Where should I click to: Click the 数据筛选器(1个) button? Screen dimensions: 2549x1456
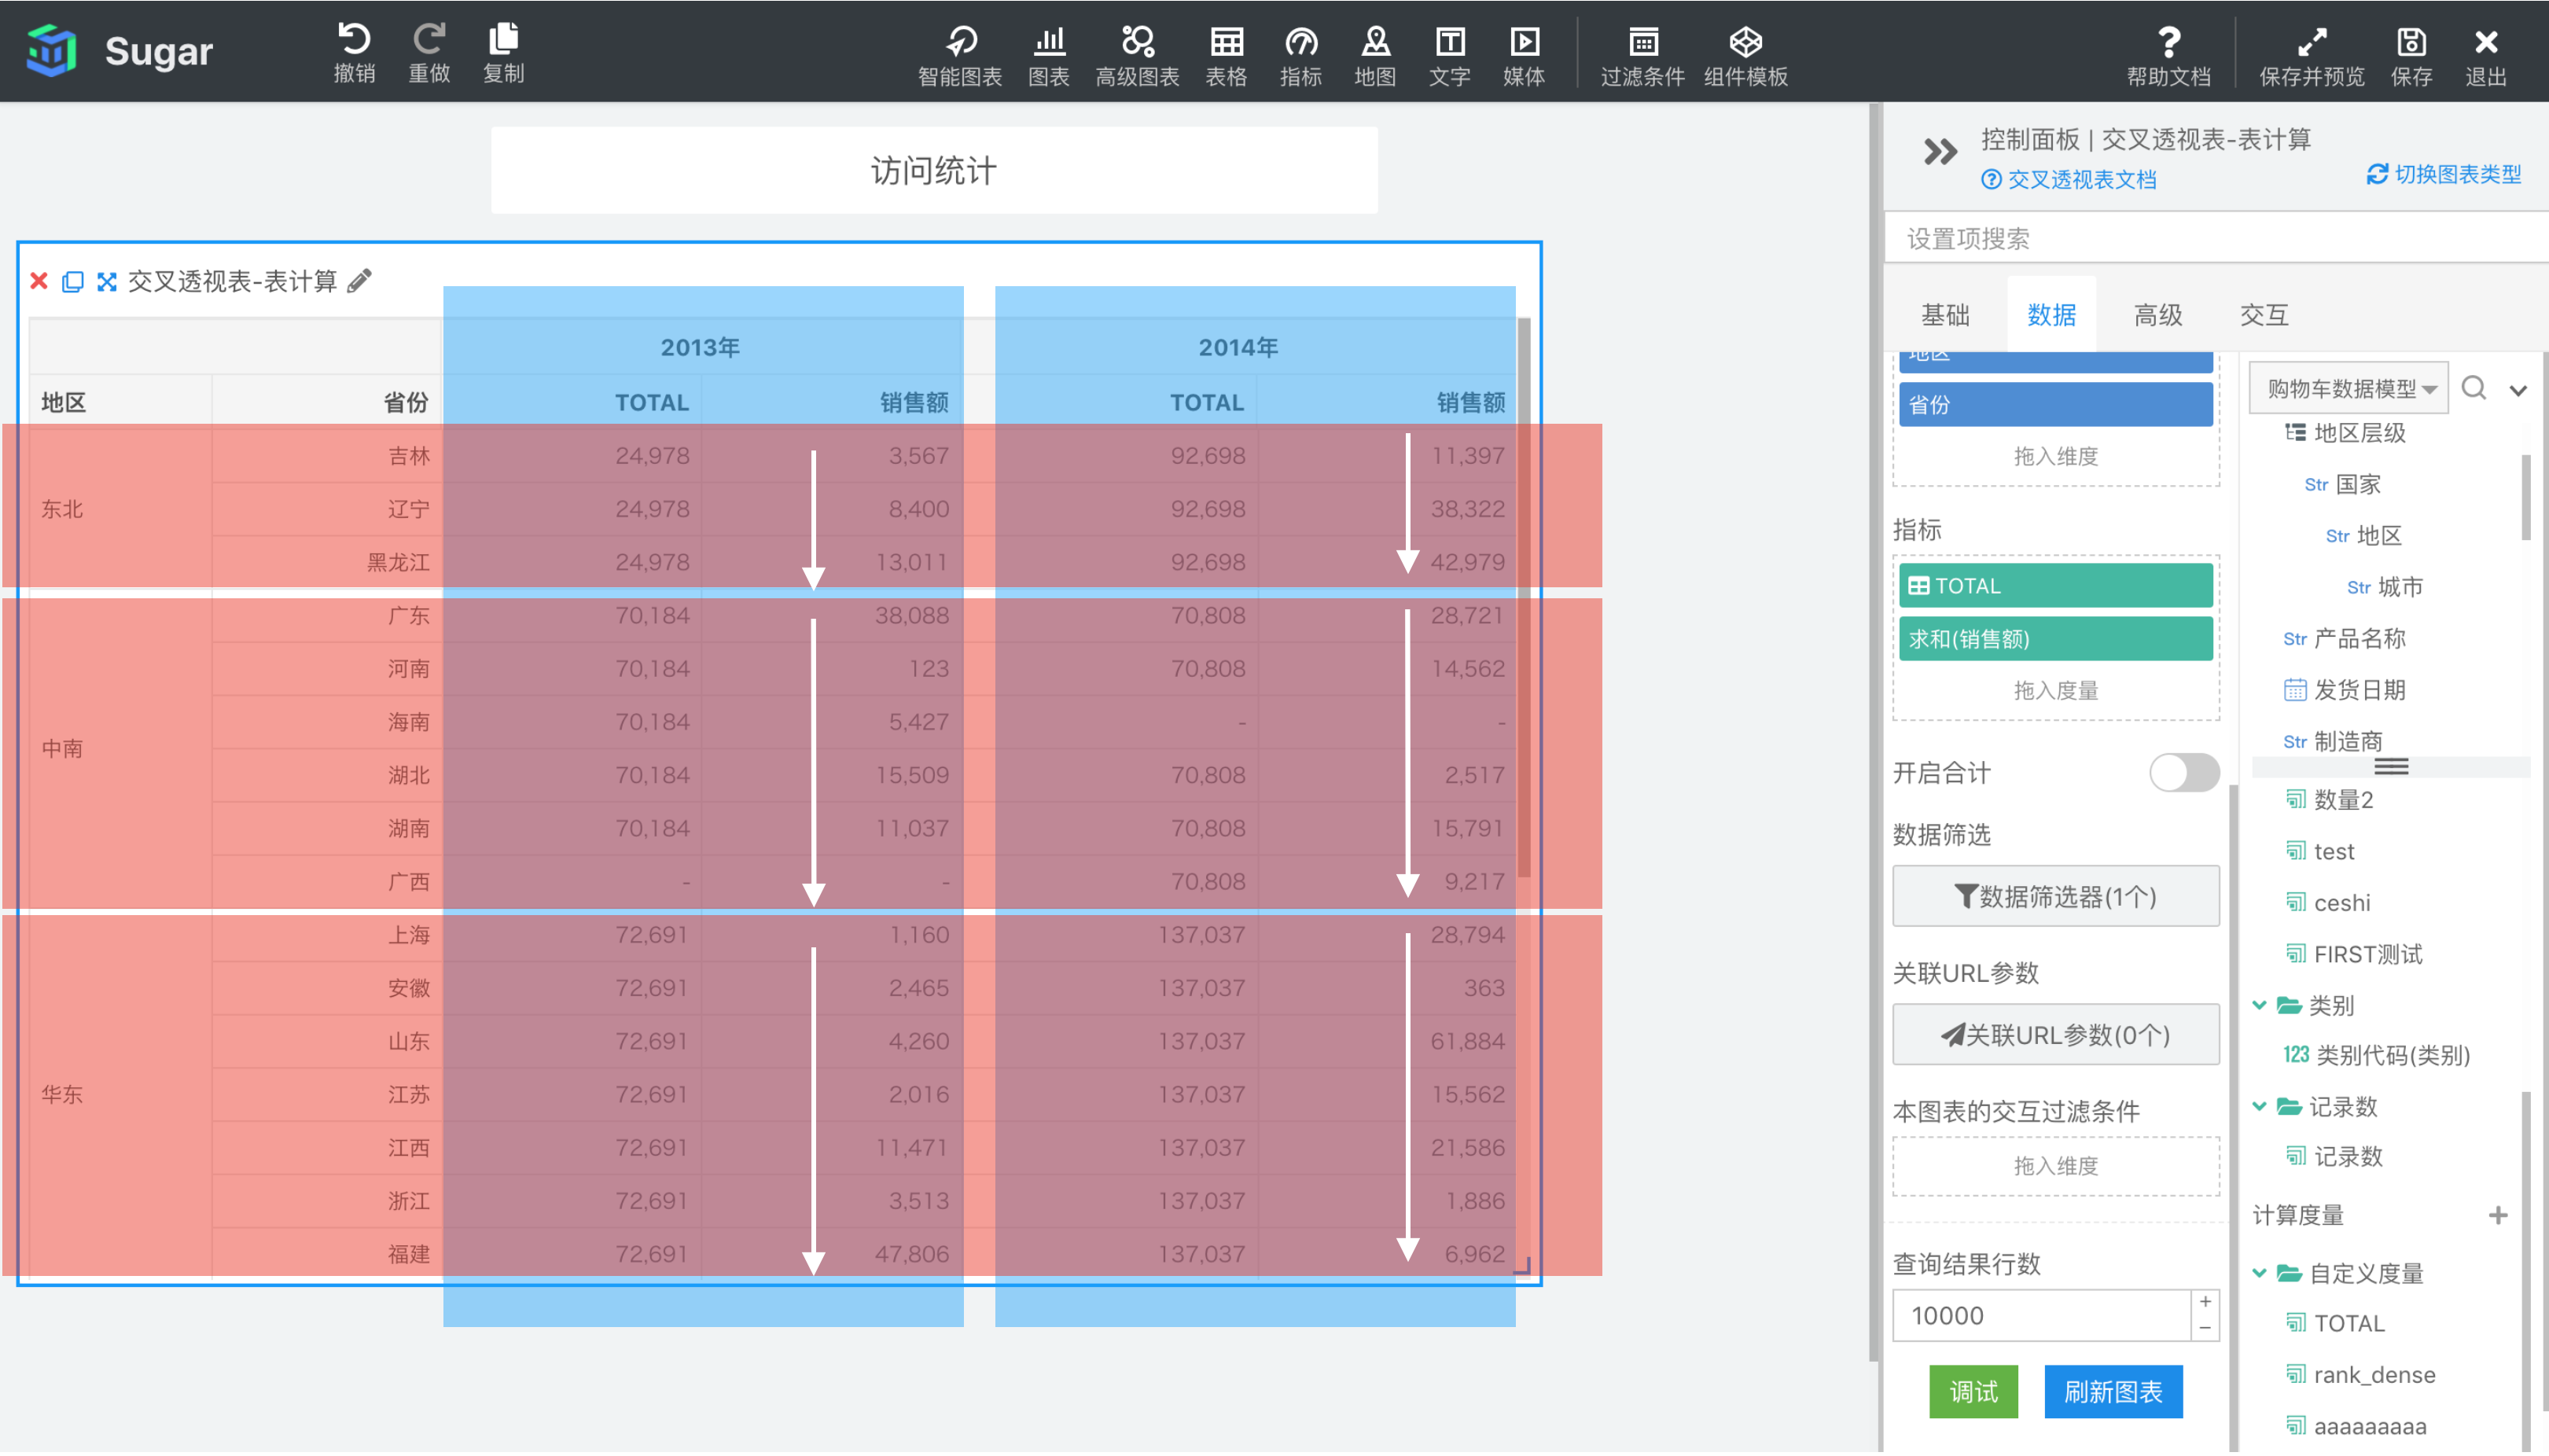[2055, 896]
